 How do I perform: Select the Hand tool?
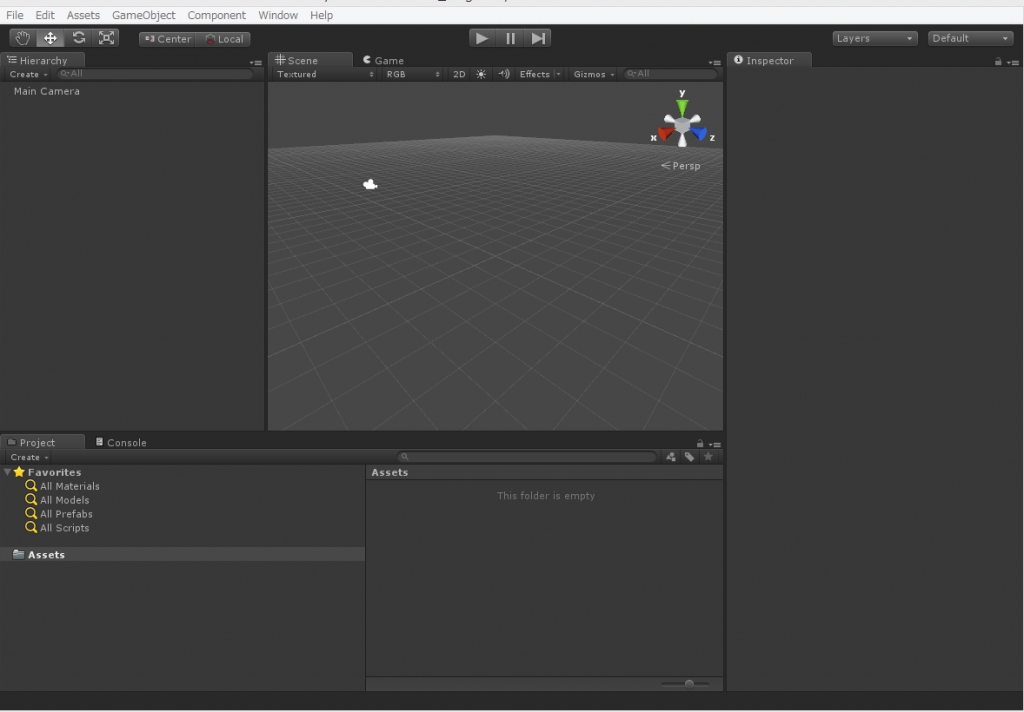22,39
